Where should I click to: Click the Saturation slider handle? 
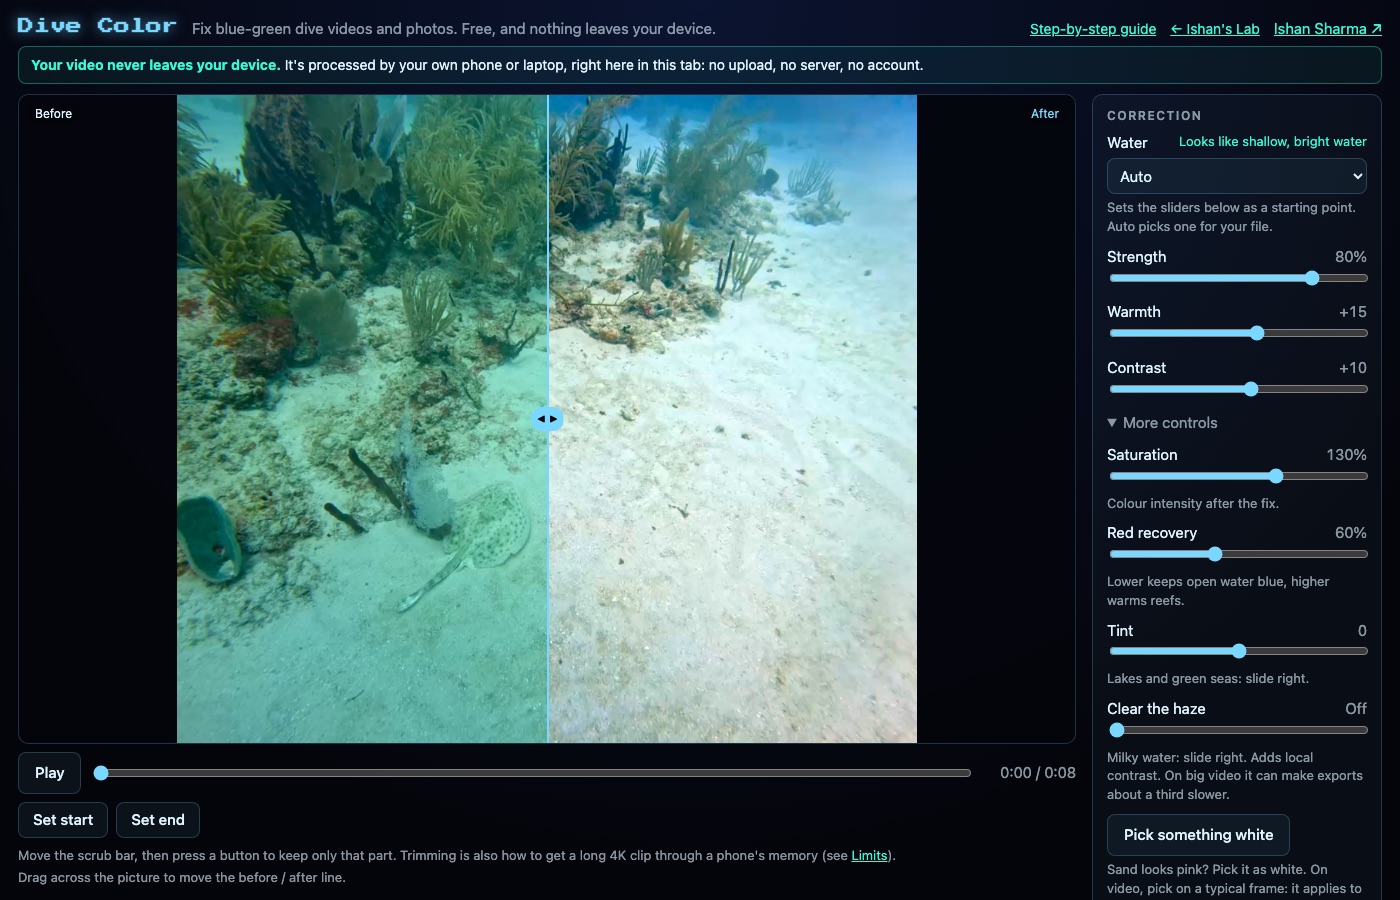(x=1275, y=476)
